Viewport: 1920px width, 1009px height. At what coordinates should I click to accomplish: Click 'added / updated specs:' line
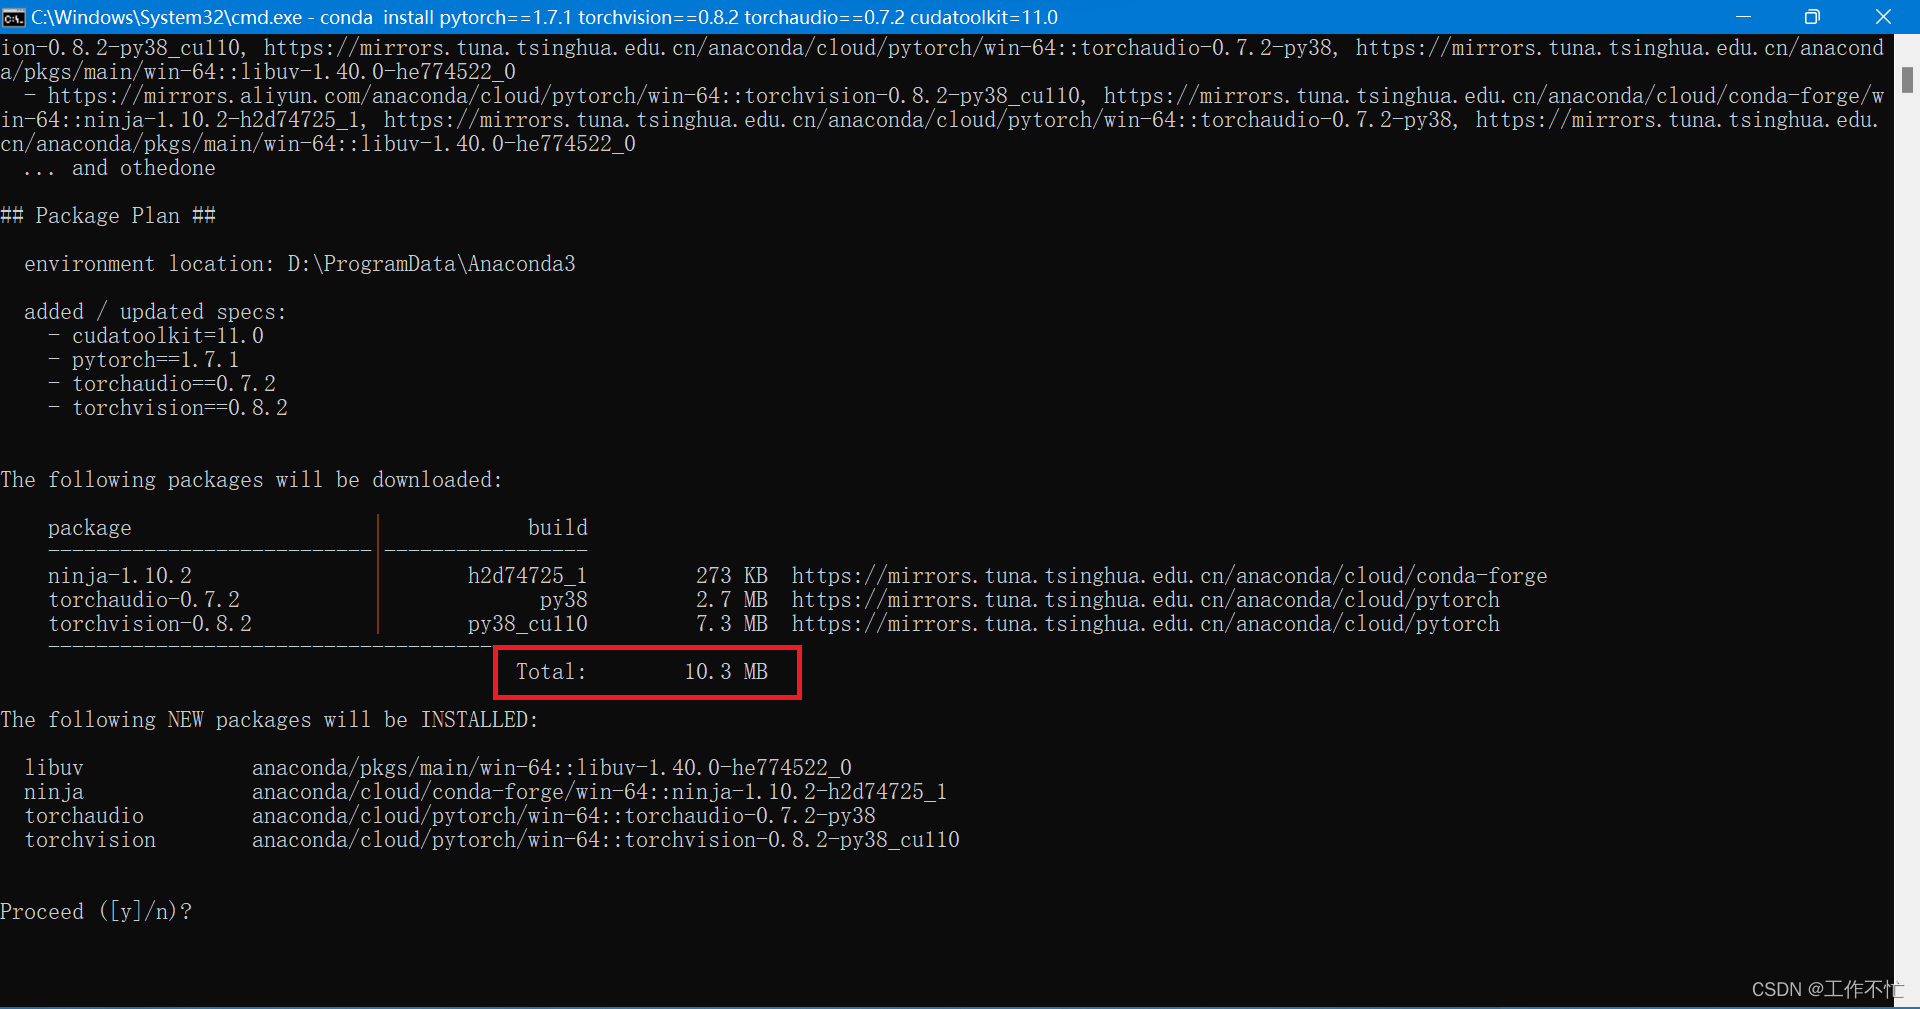[x=155, y=312]
